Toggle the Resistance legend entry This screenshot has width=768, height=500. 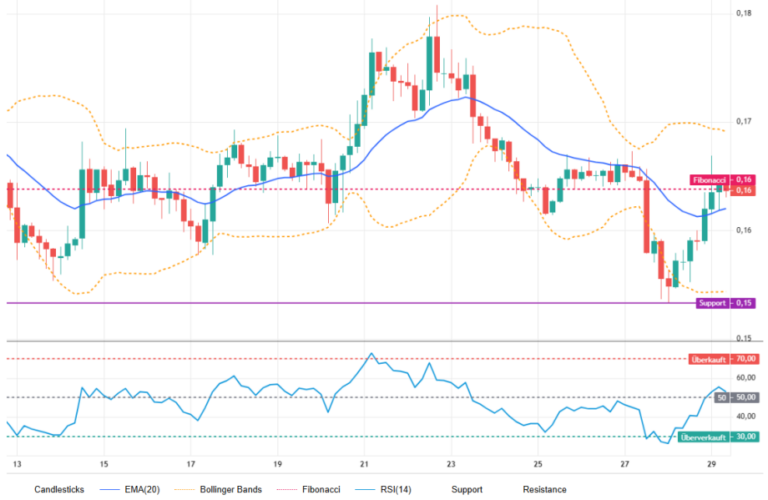click(x=544, y=489)
